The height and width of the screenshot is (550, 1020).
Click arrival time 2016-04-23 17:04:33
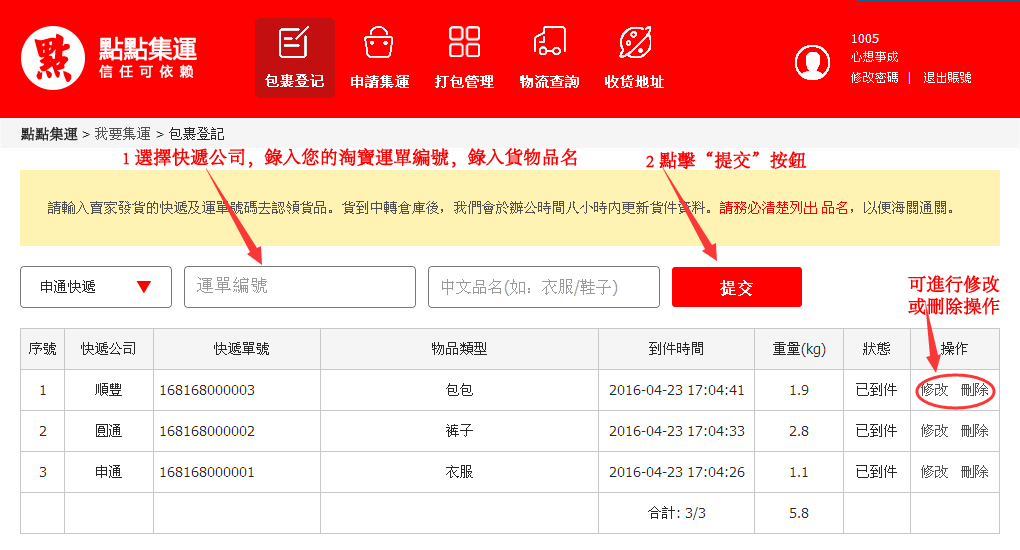pyautogui.click(x=677, y=431)
